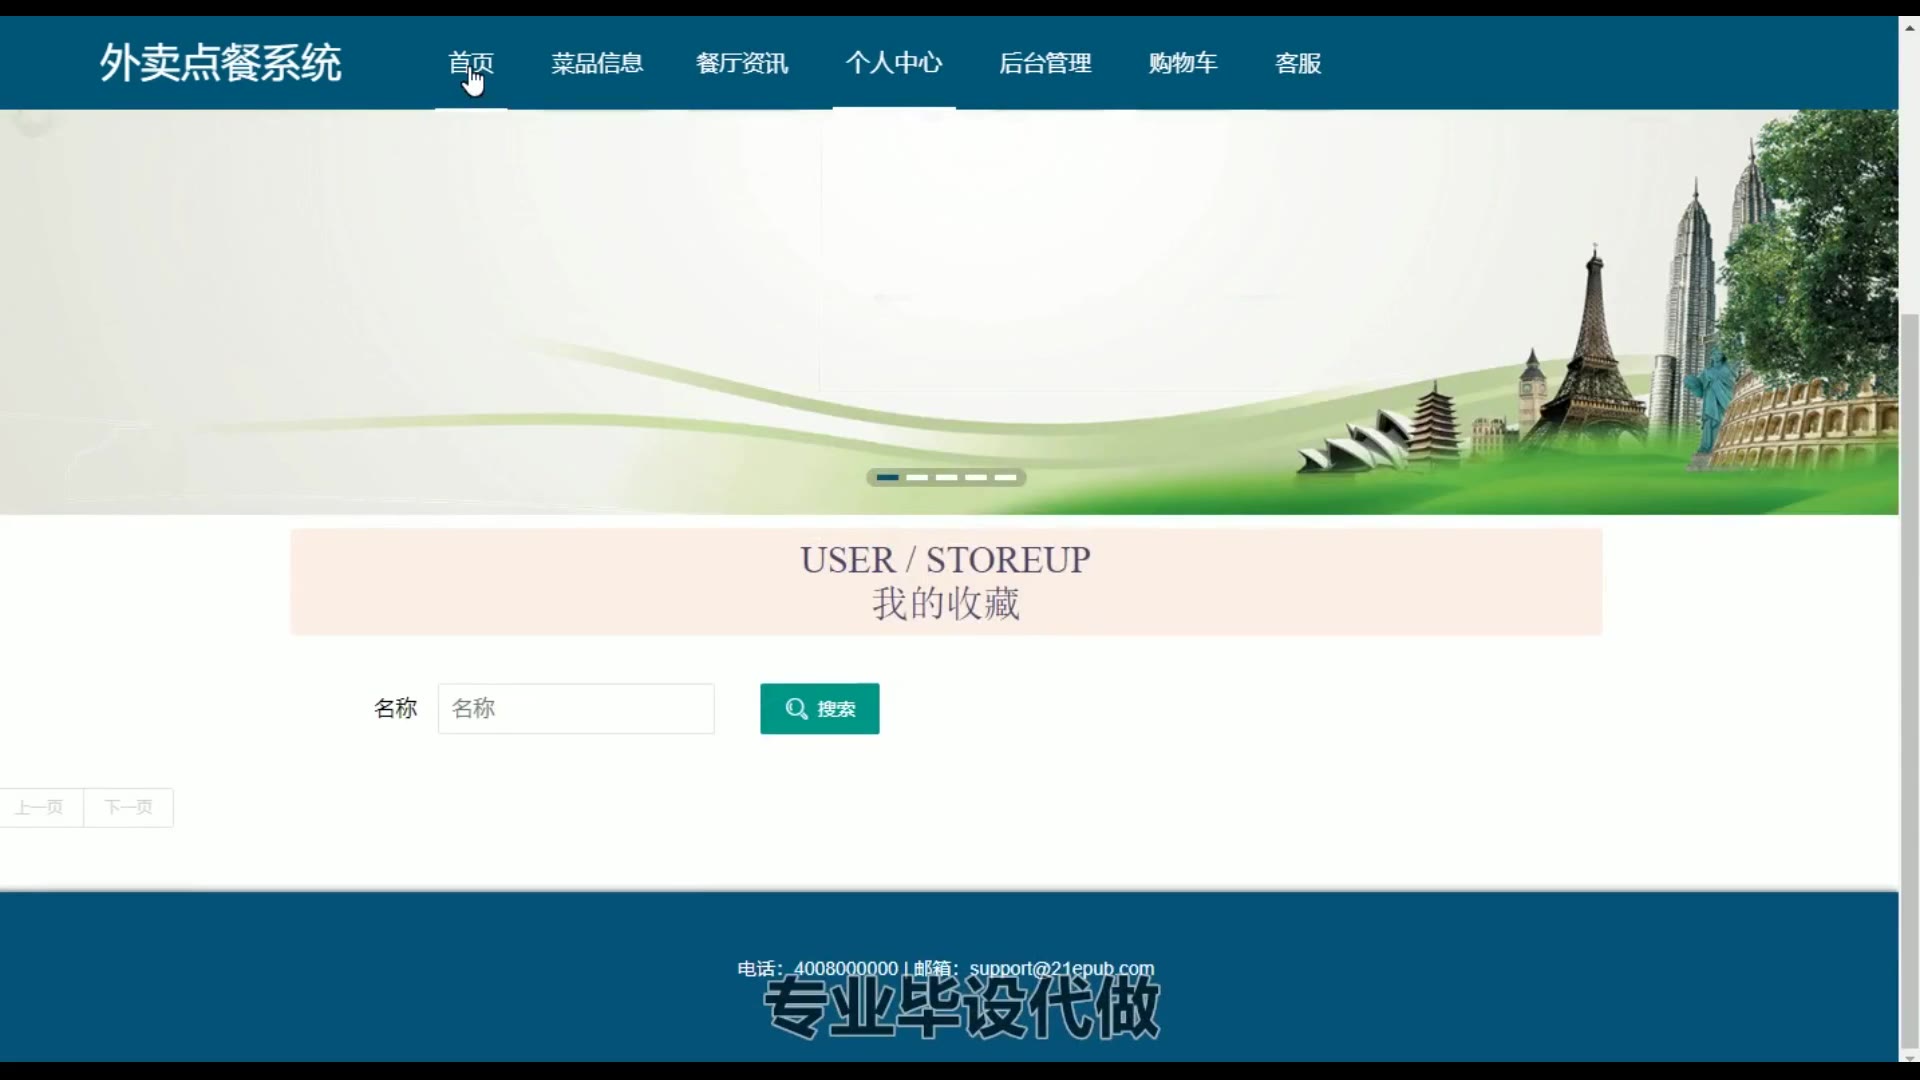1920x1080 pixels.
Task: Open the 菜品信息 menu item
Action: pyautogui.click(x=597, y=63)
